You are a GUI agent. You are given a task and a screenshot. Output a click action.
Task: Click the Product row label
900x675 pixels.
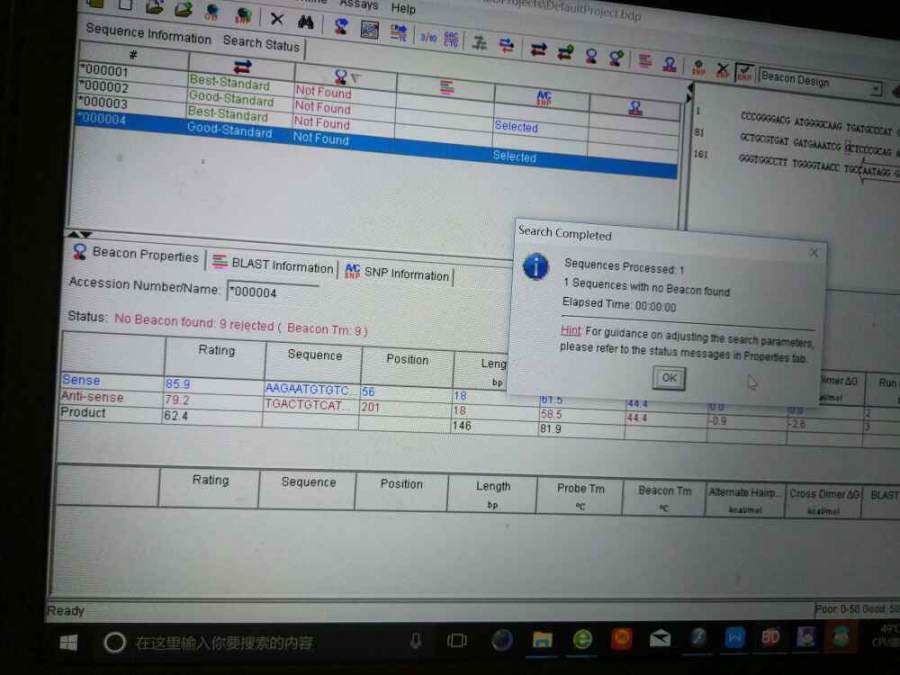[x=83, y=412]
